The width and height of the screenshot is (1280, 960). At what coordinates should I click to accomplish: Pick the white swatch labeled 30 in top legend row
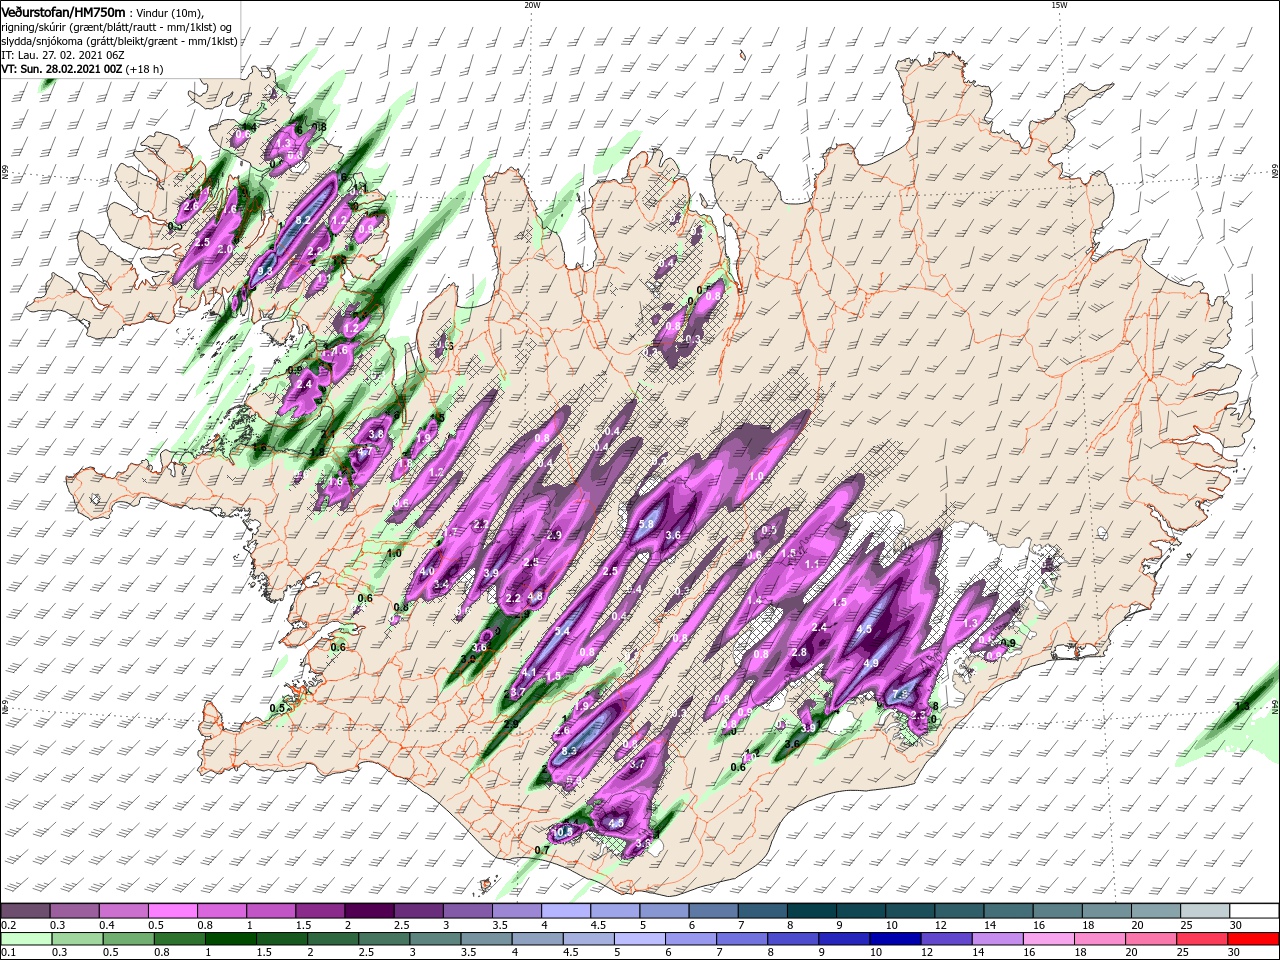click(1253, 911)
